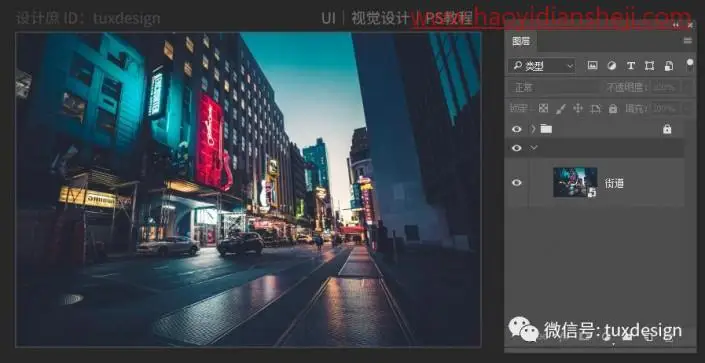The width and height of the screenshot is (705, 363).
Task: Select the locked group folder icon
Action: [x=546, y=129]
